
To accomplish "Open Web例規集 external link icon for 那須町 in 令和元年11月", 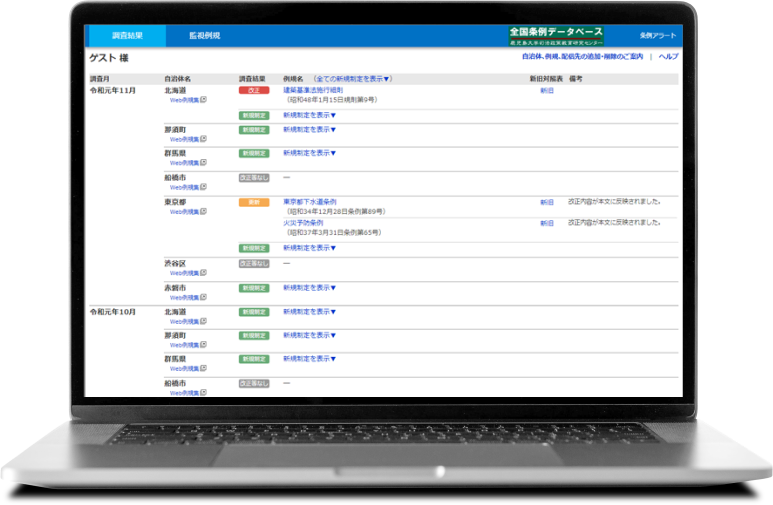I will (x=203, y=139).
